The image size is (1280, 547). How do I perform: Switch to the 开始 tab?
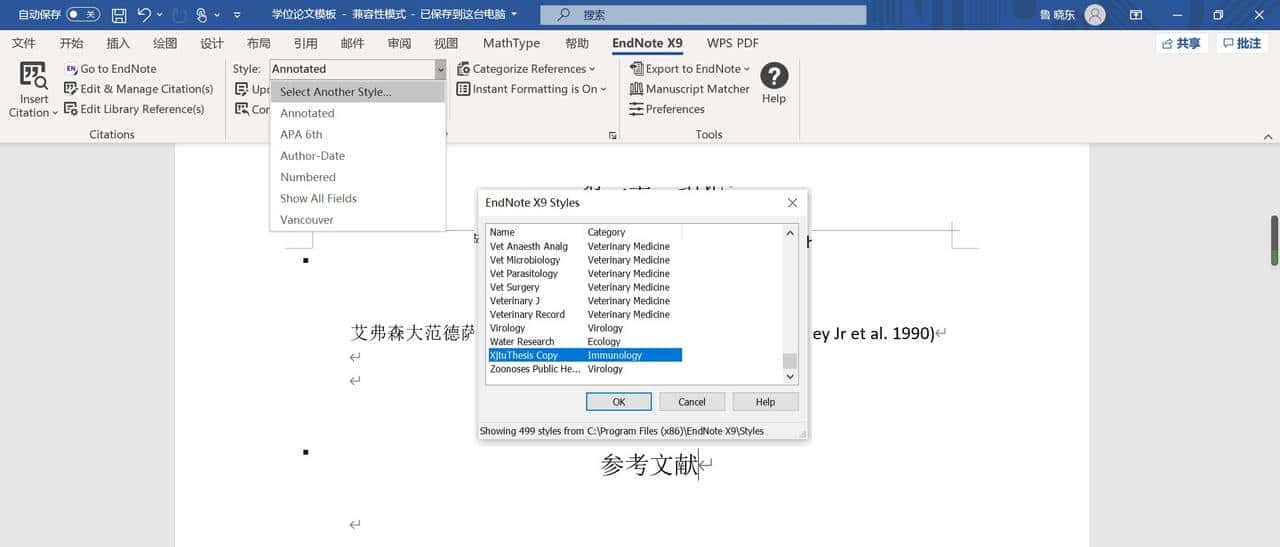71,43
